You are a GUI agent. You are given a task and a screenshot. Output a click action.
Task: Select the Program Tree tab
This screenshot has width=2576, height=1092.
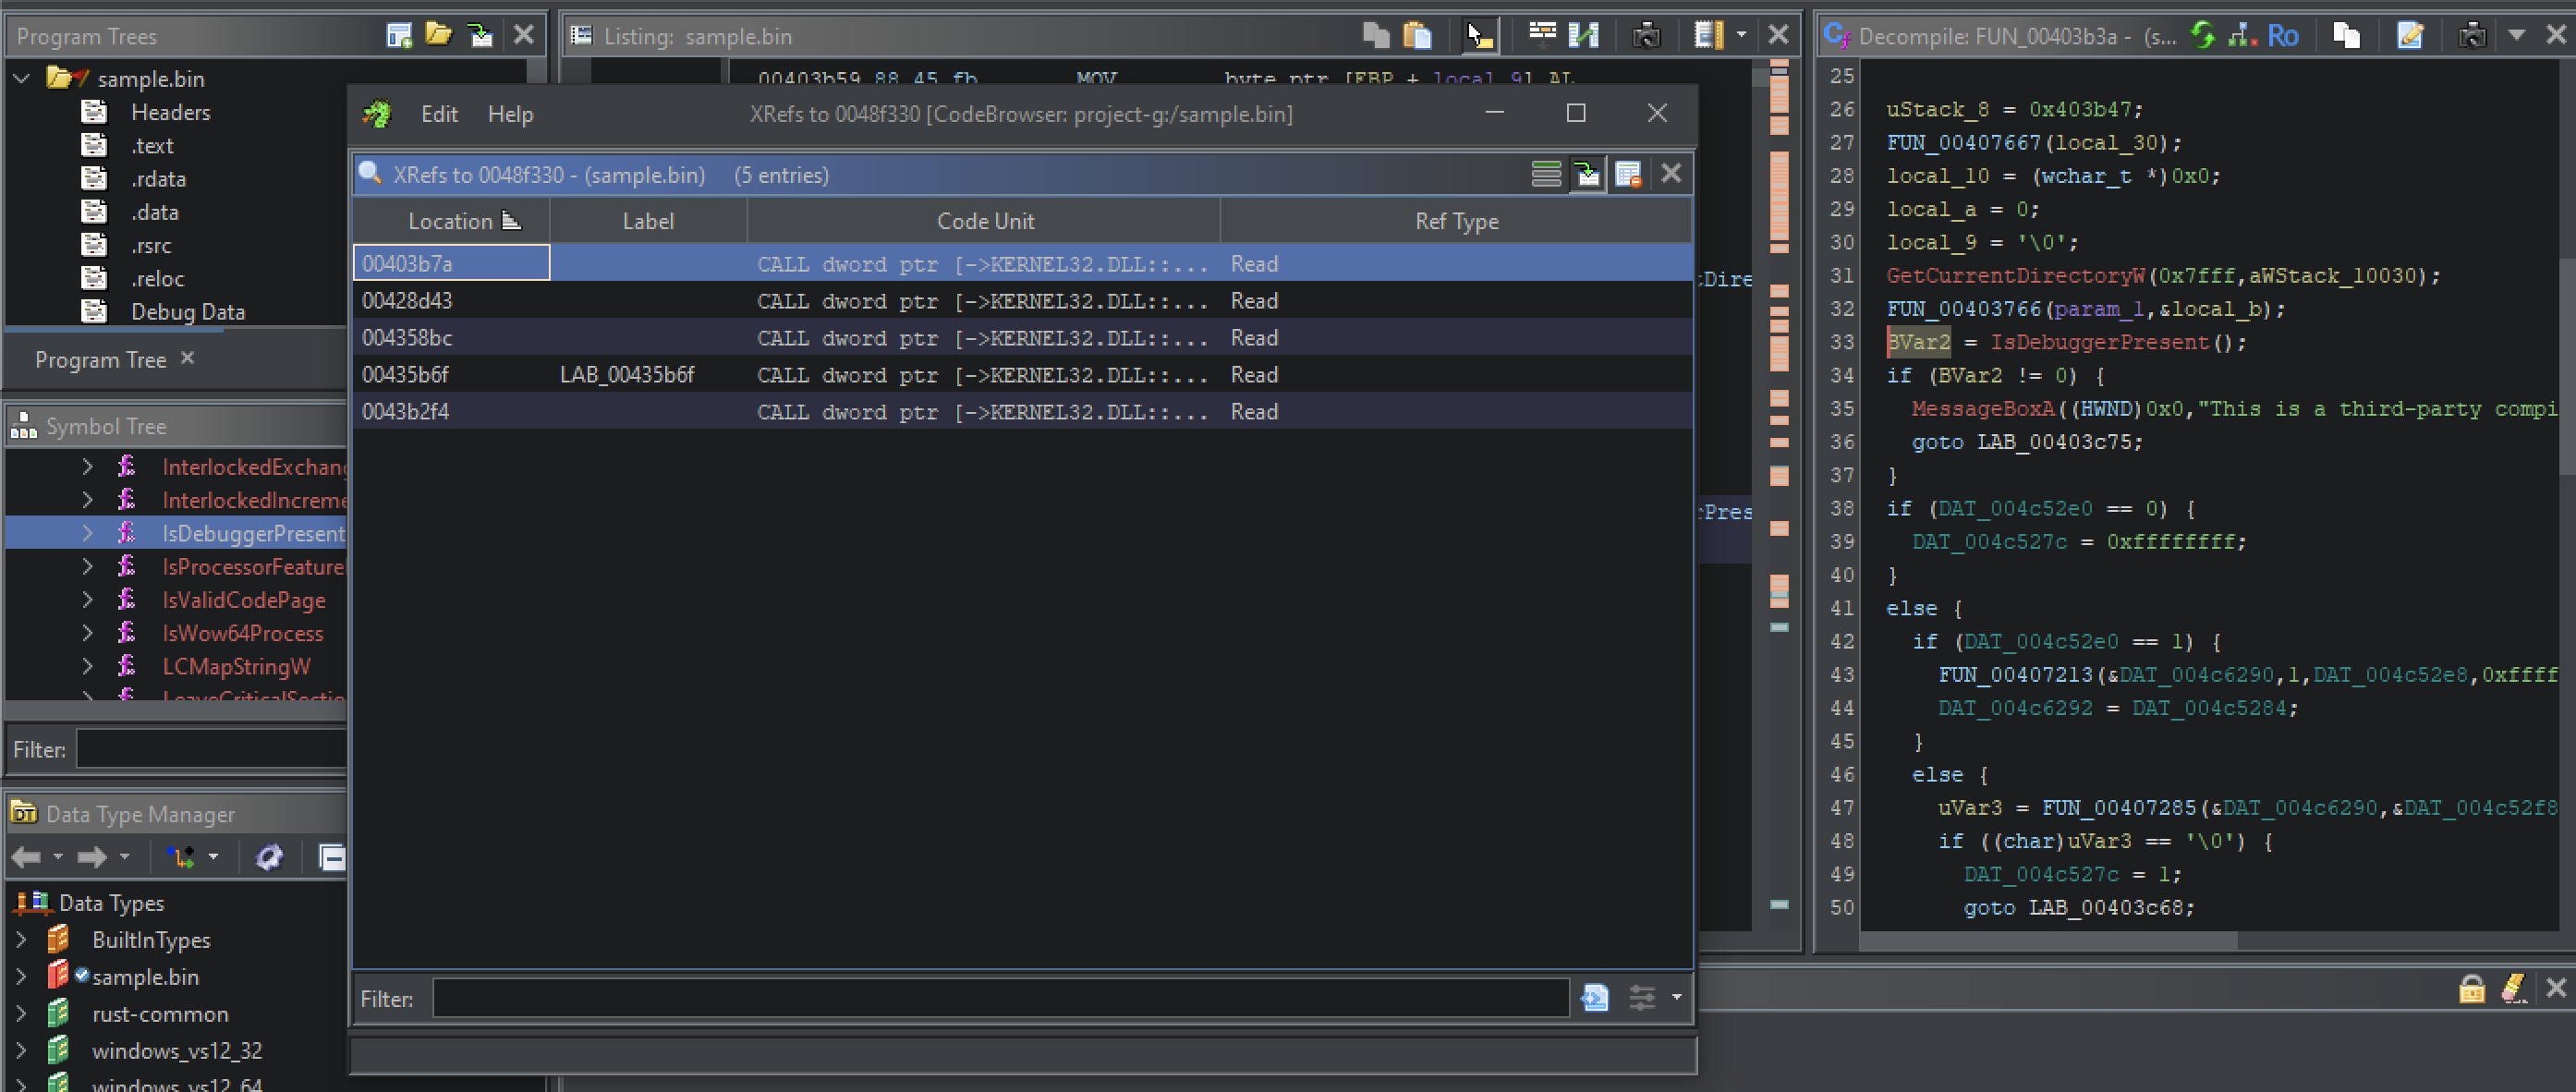point(100,360)
